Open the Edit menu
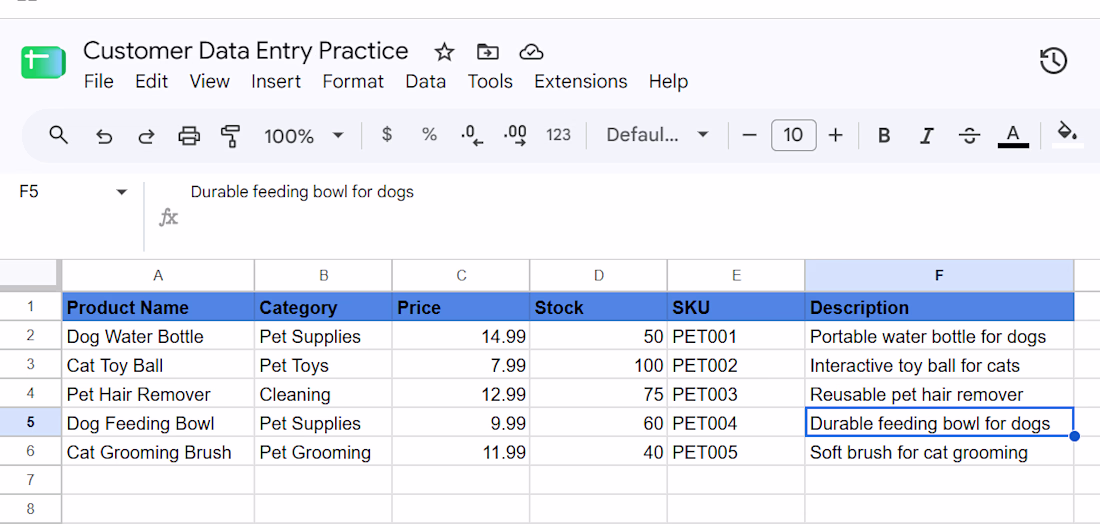This screenshot has height=524, width=1100. click(x=152, y=81)
